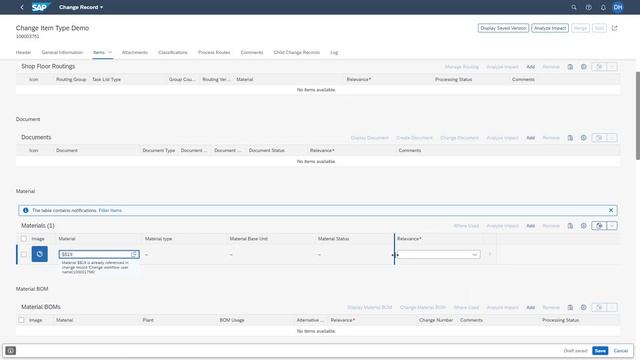This screenshot has width=640, height=360.
Task: Click the export icon in Materials toolbar
Action: click(599, 226)
